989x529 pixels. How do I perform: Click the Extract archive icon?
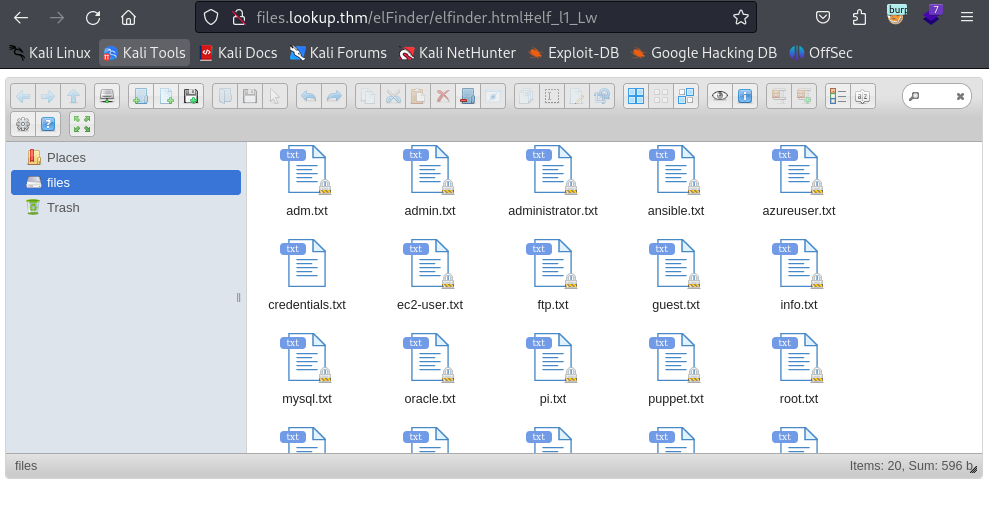(779, 96)
